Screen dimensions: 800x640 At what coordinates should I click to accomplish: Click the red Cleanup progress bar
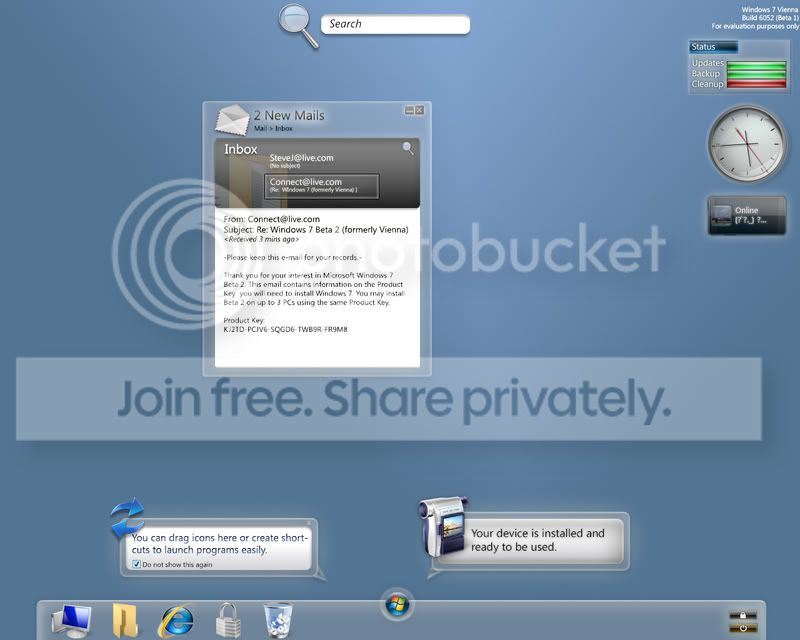point(757,83)
